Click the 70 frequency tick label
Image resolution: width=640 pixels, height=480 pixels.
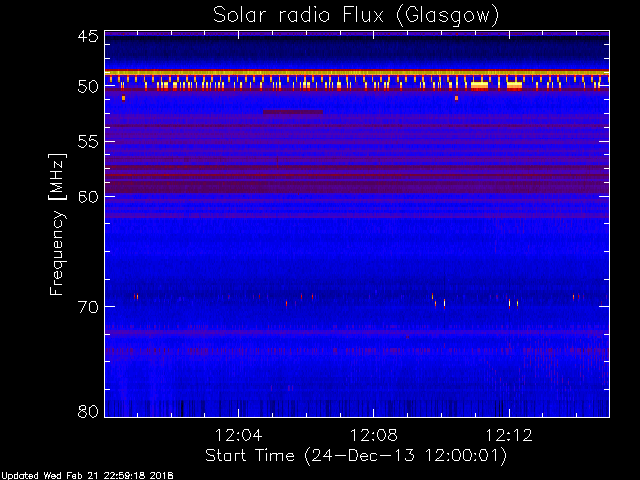point(88,307)
